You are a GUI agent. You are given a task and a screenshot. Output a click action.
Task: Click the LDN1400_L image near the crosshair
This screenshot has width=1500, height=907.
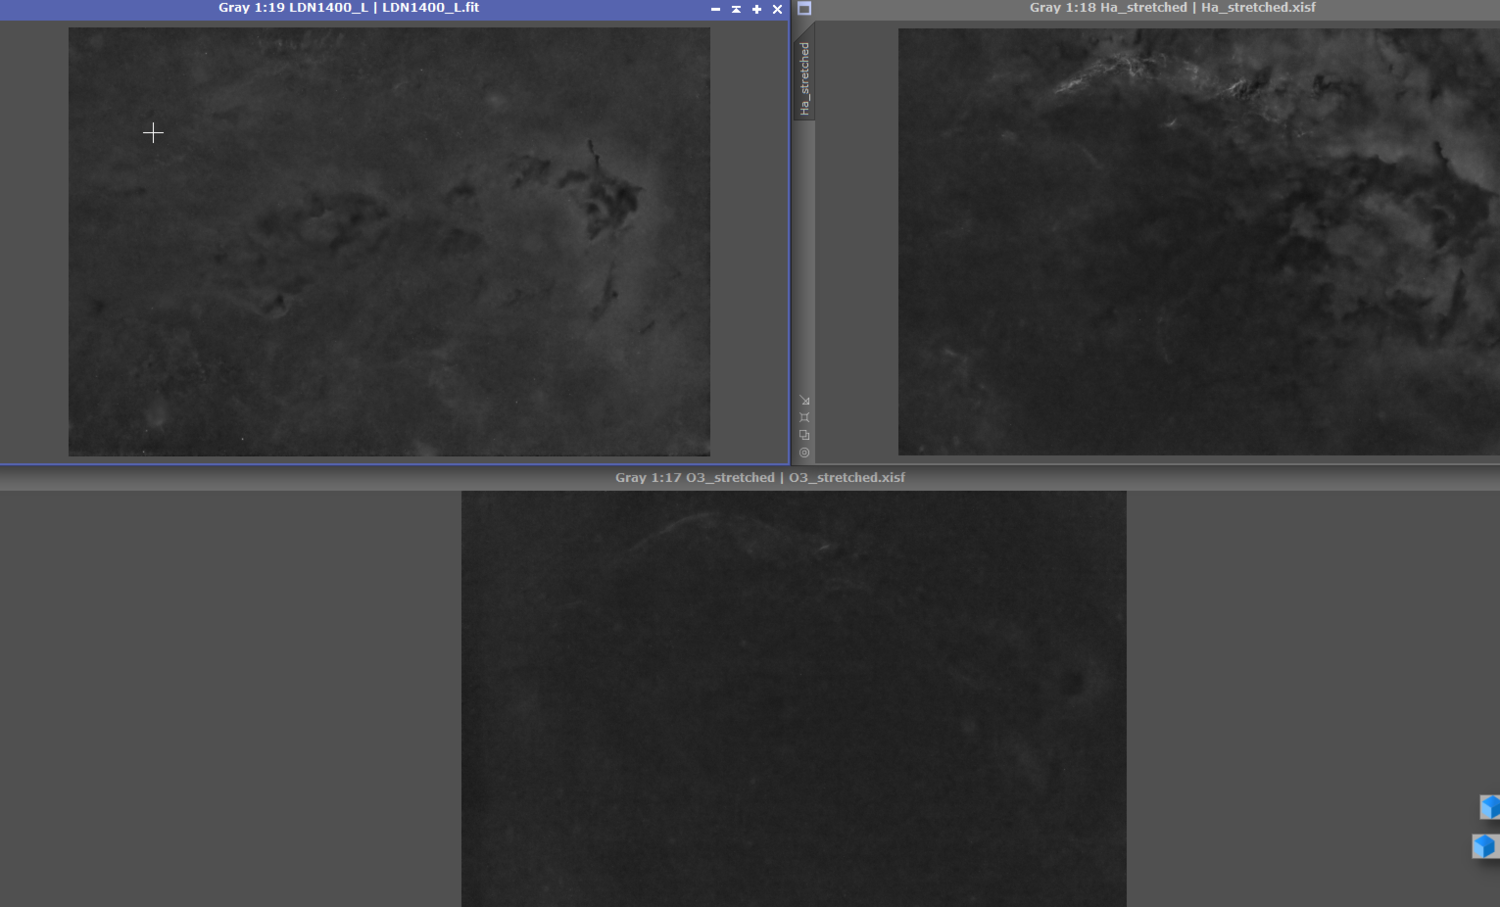pos(154,132)
